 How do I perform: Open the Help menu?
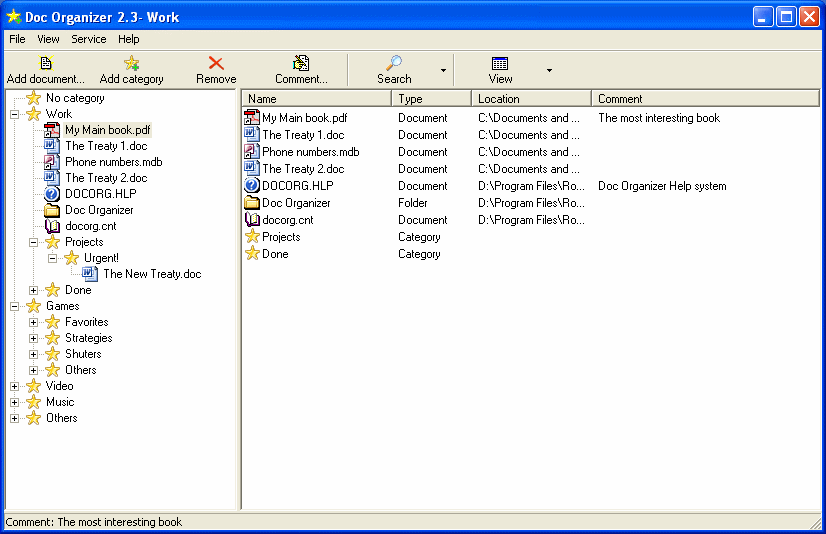(129, 39)
